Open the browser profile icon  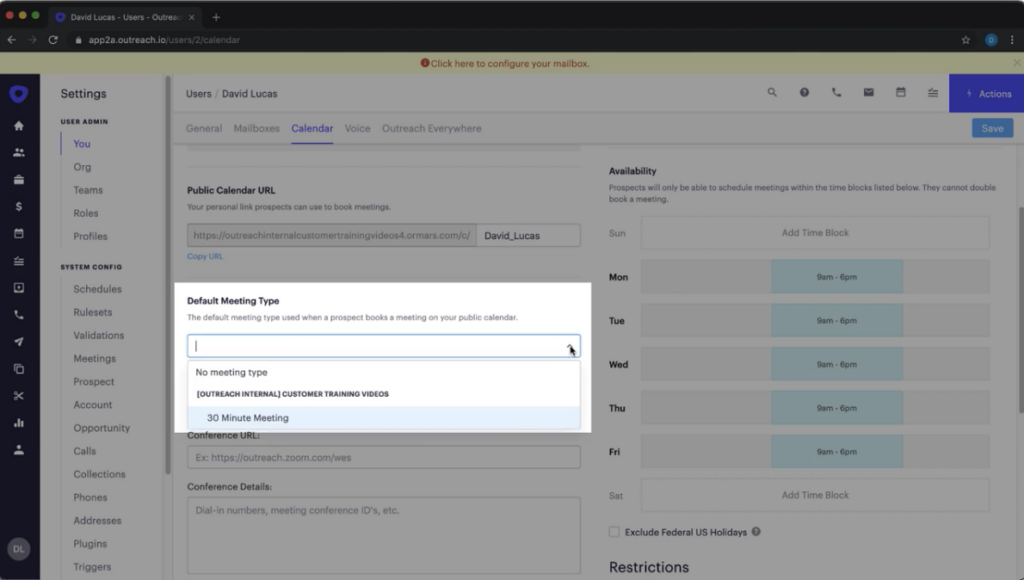(x=991, y=40)
